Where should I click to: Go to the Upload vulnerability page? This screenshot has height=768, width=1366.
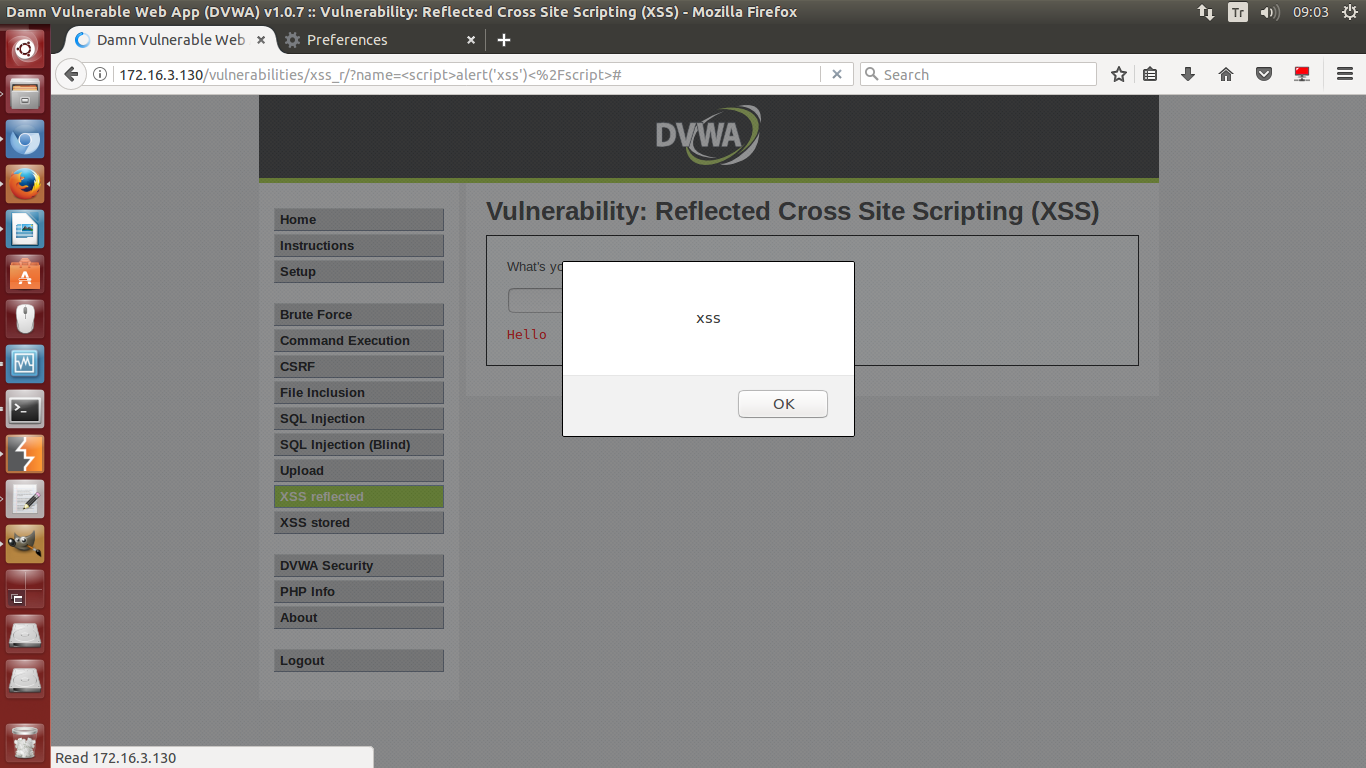(x=359, y=471)
